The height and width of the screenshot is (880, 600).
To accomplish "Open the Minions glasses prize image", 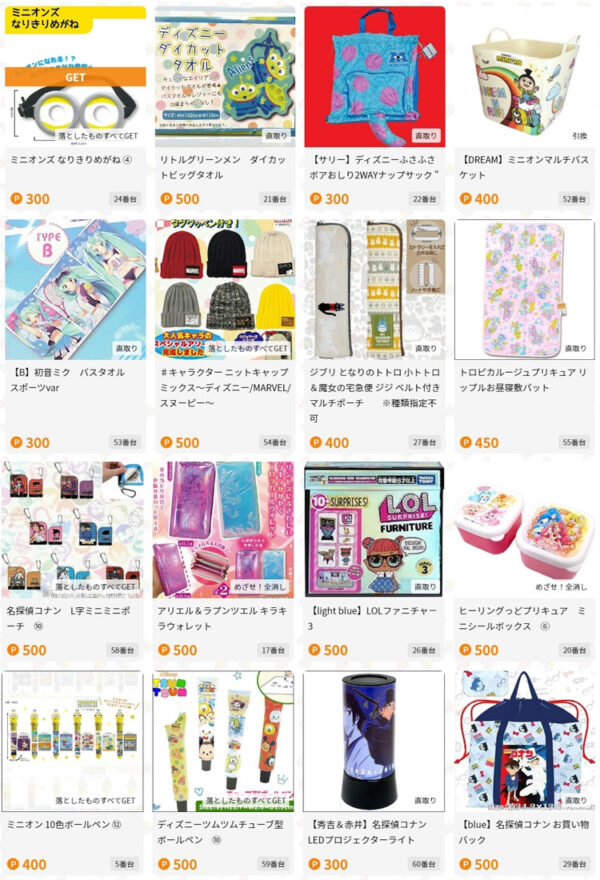I will [x=75, y=77].
